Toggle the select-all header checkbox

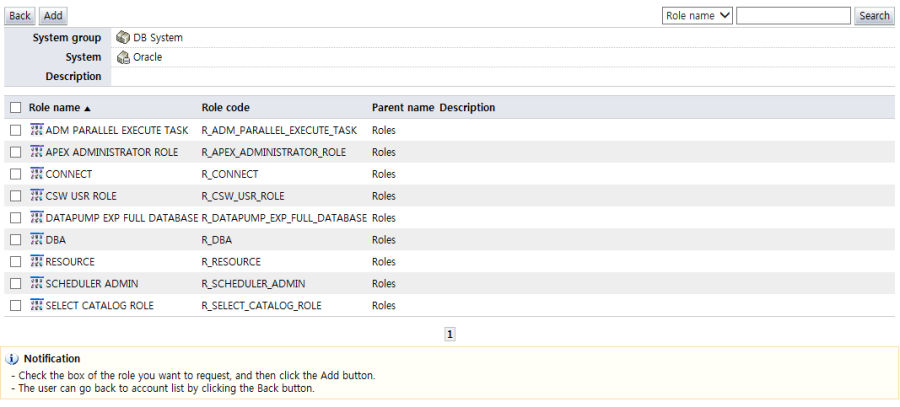[15, 107]
